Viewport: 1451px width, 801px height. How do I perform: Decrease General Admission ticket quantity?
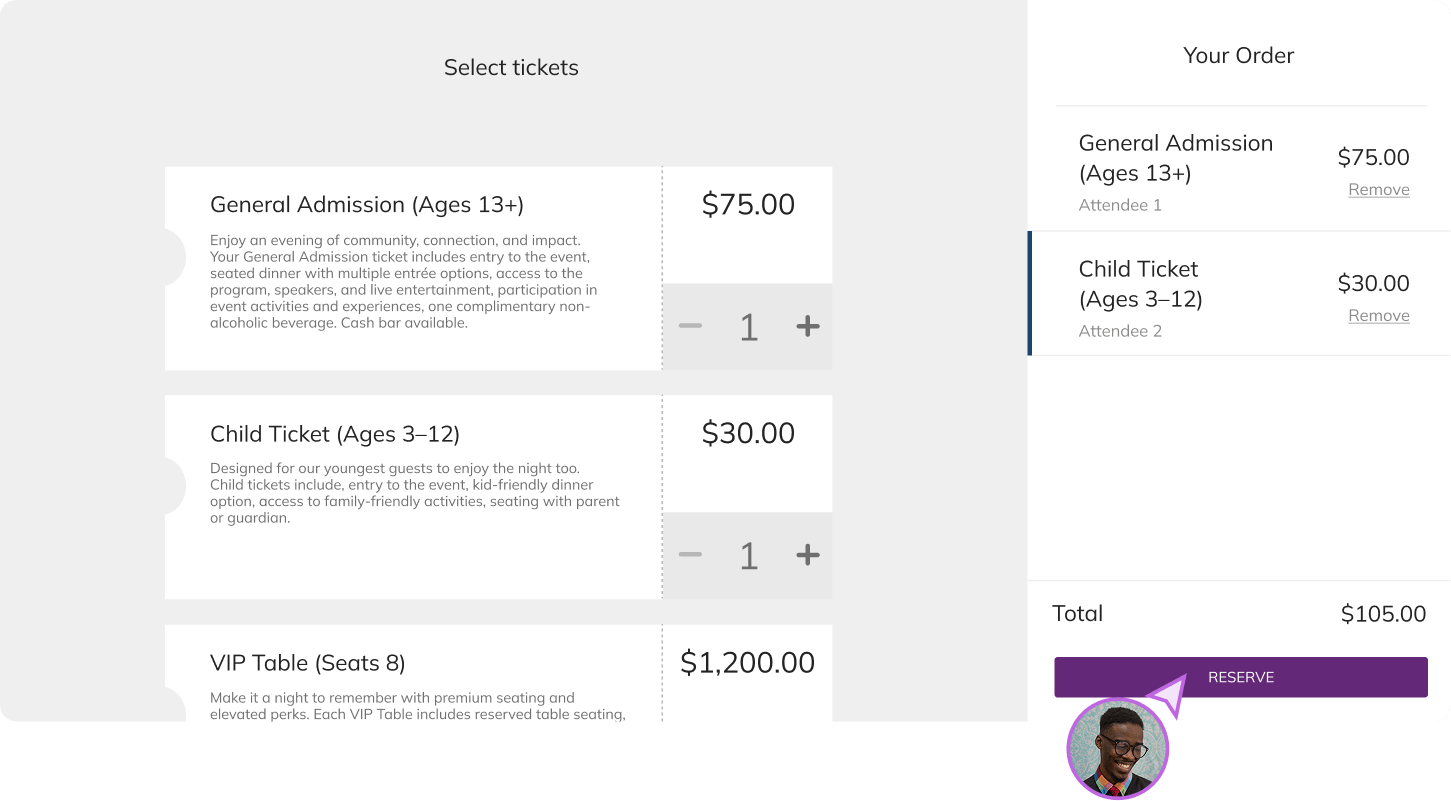click(690, 326)
